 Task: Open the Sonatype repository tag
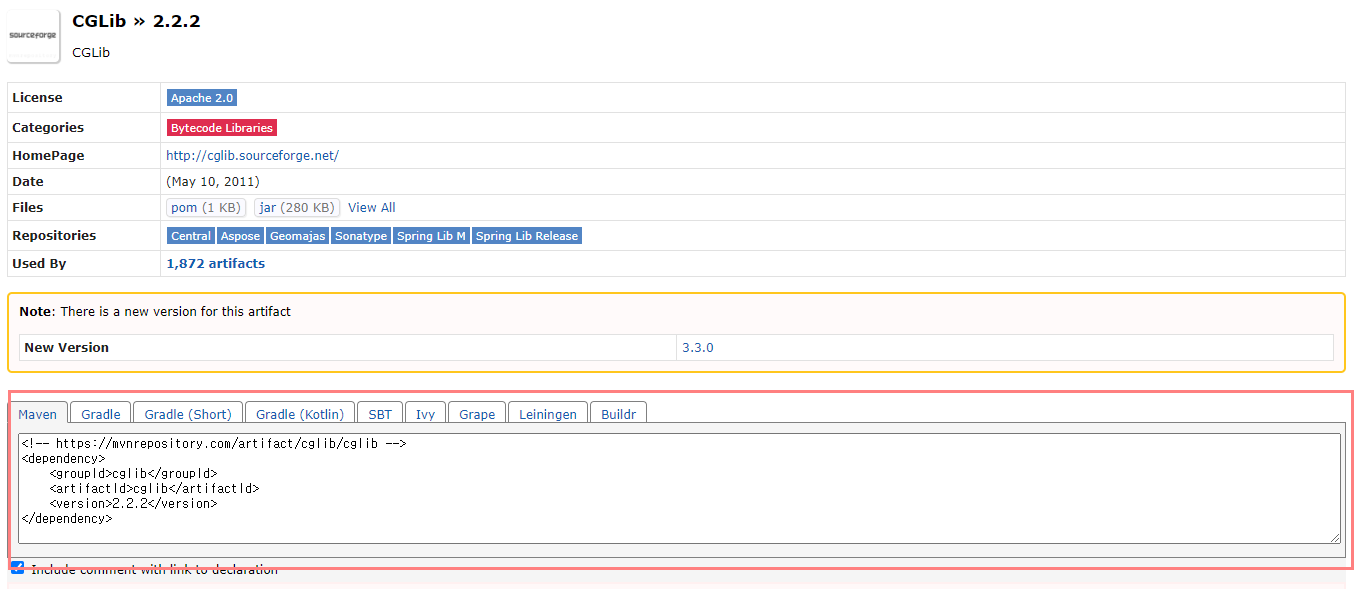click(x=361, y=236)
